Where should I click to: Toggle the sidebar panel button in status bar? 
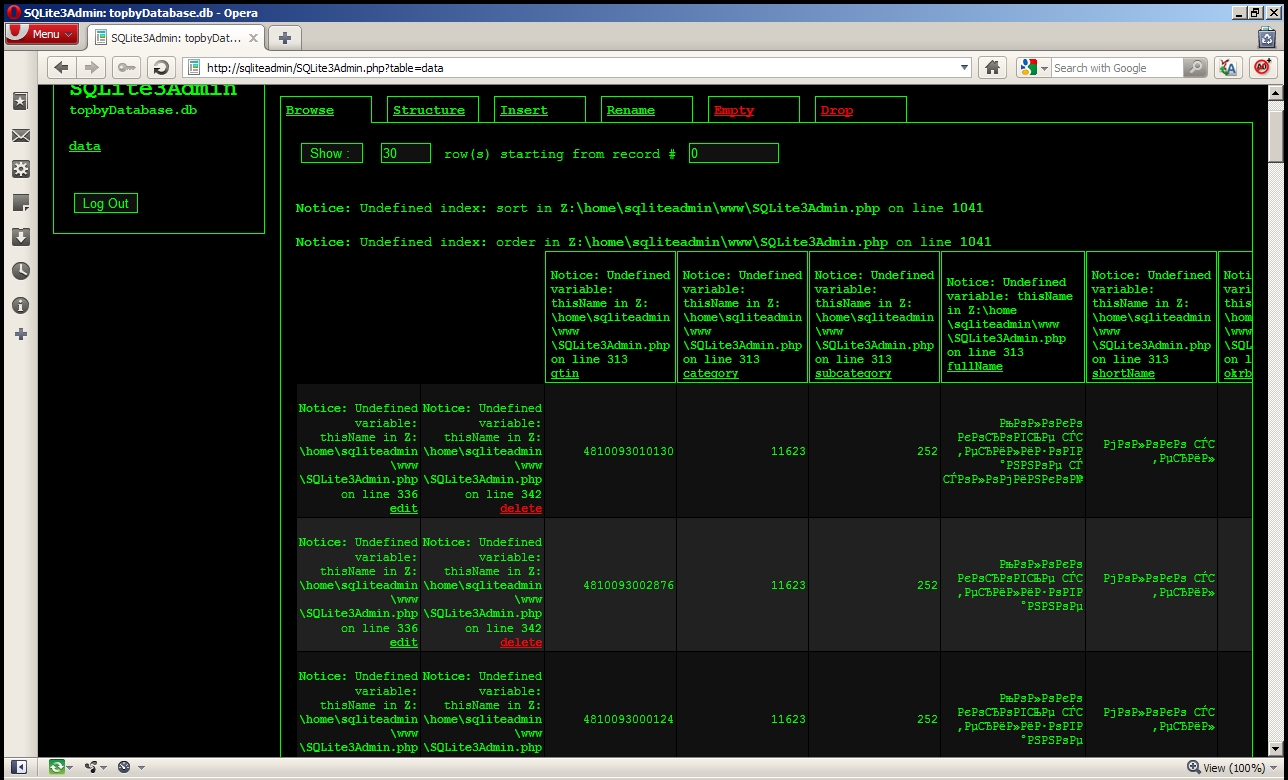click(19, 767)
